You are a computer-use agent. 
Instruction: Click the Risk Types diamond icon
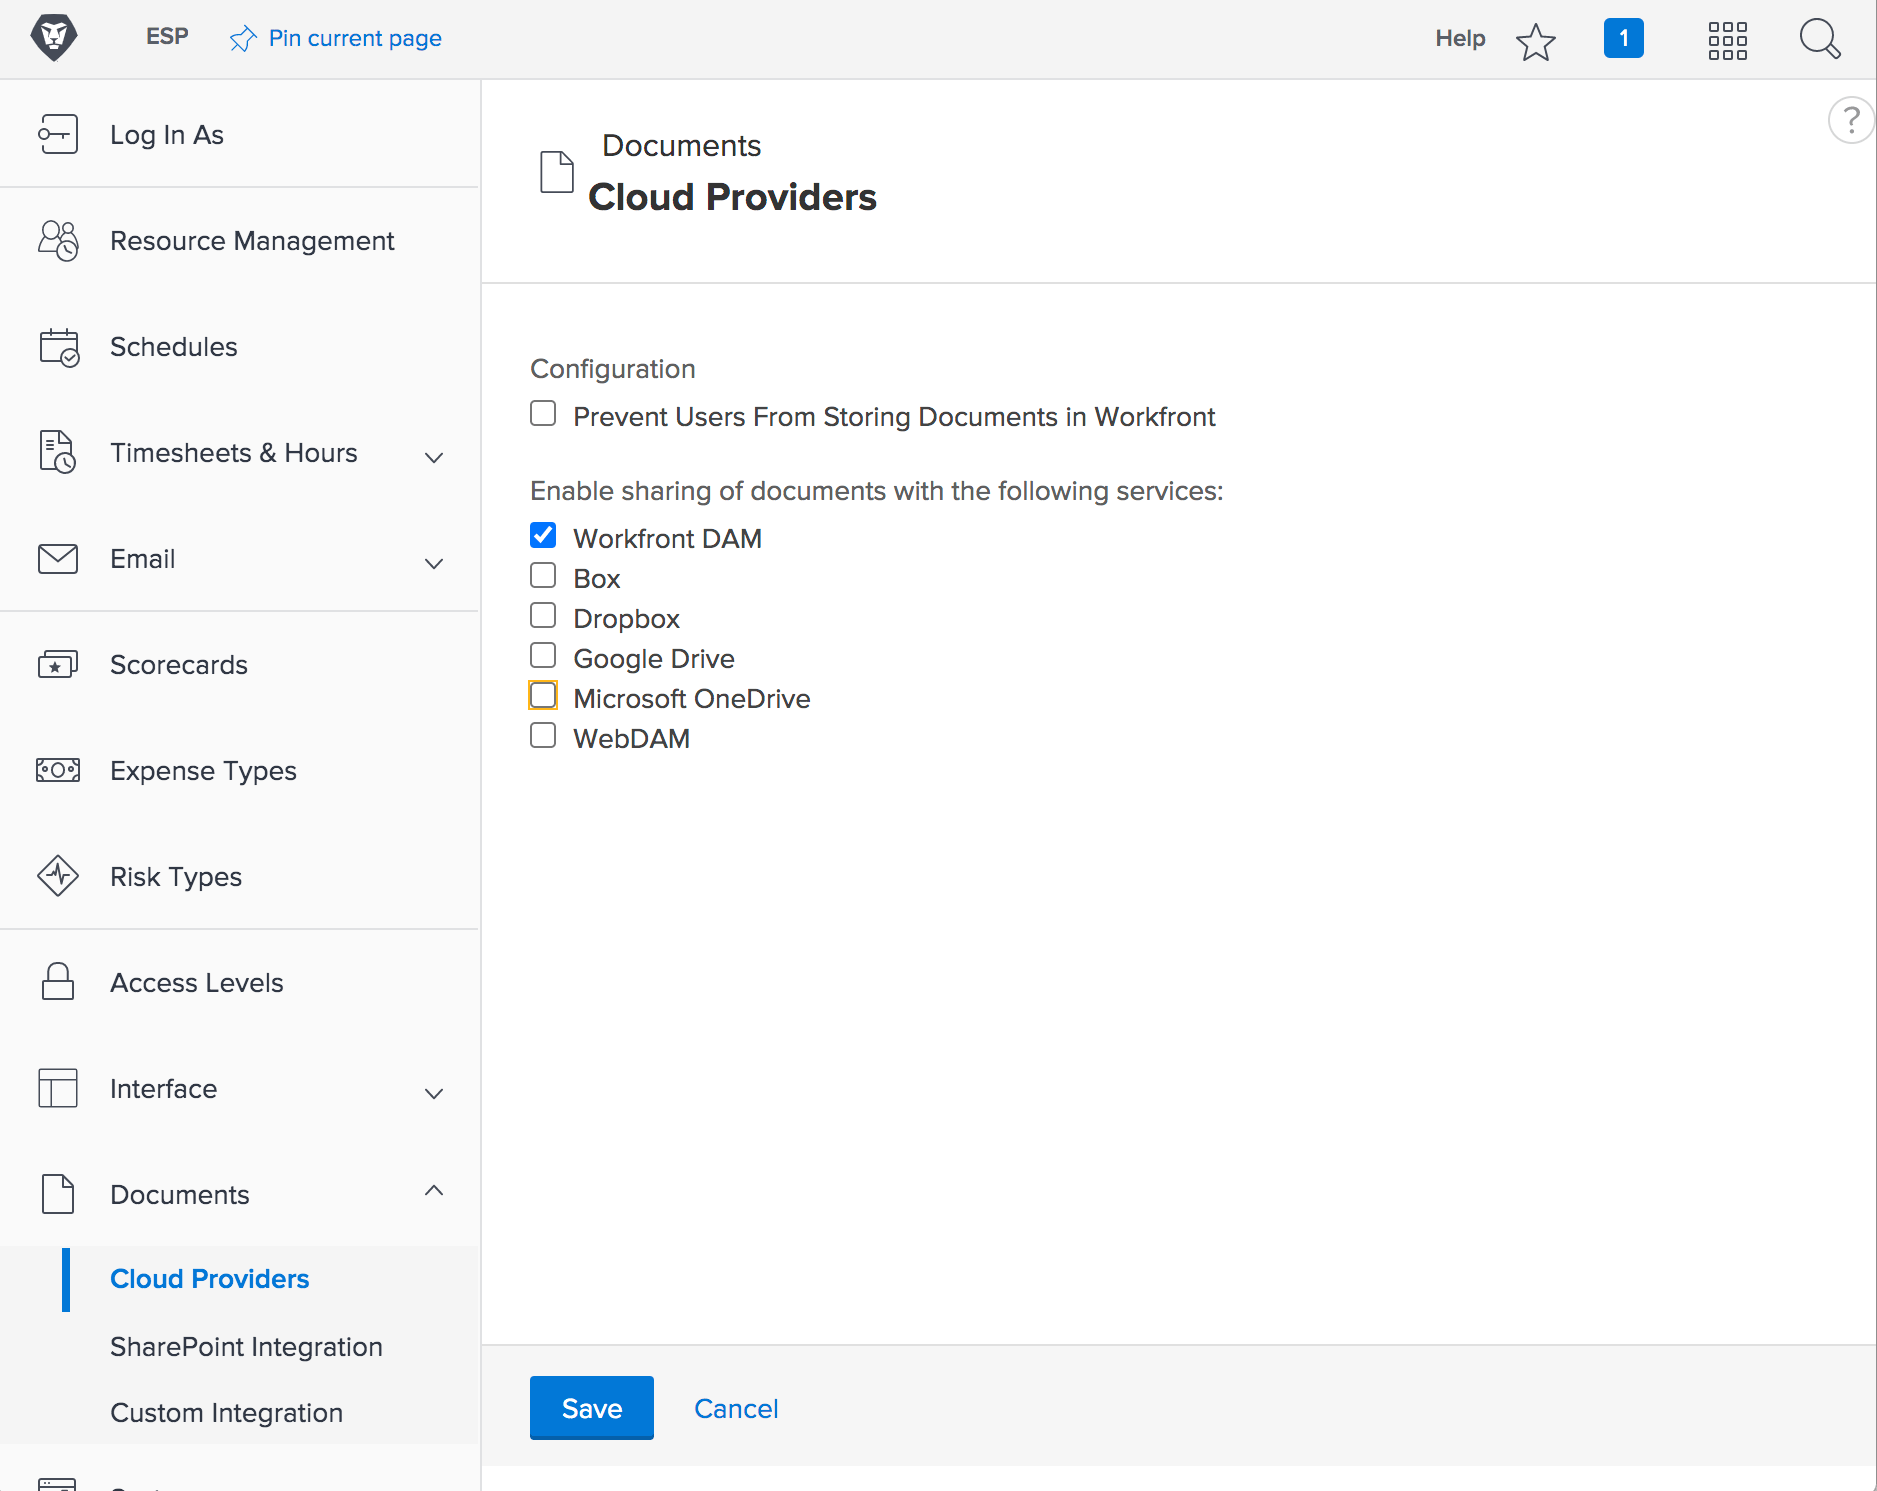pyautogui.click(x=57, y=876)
